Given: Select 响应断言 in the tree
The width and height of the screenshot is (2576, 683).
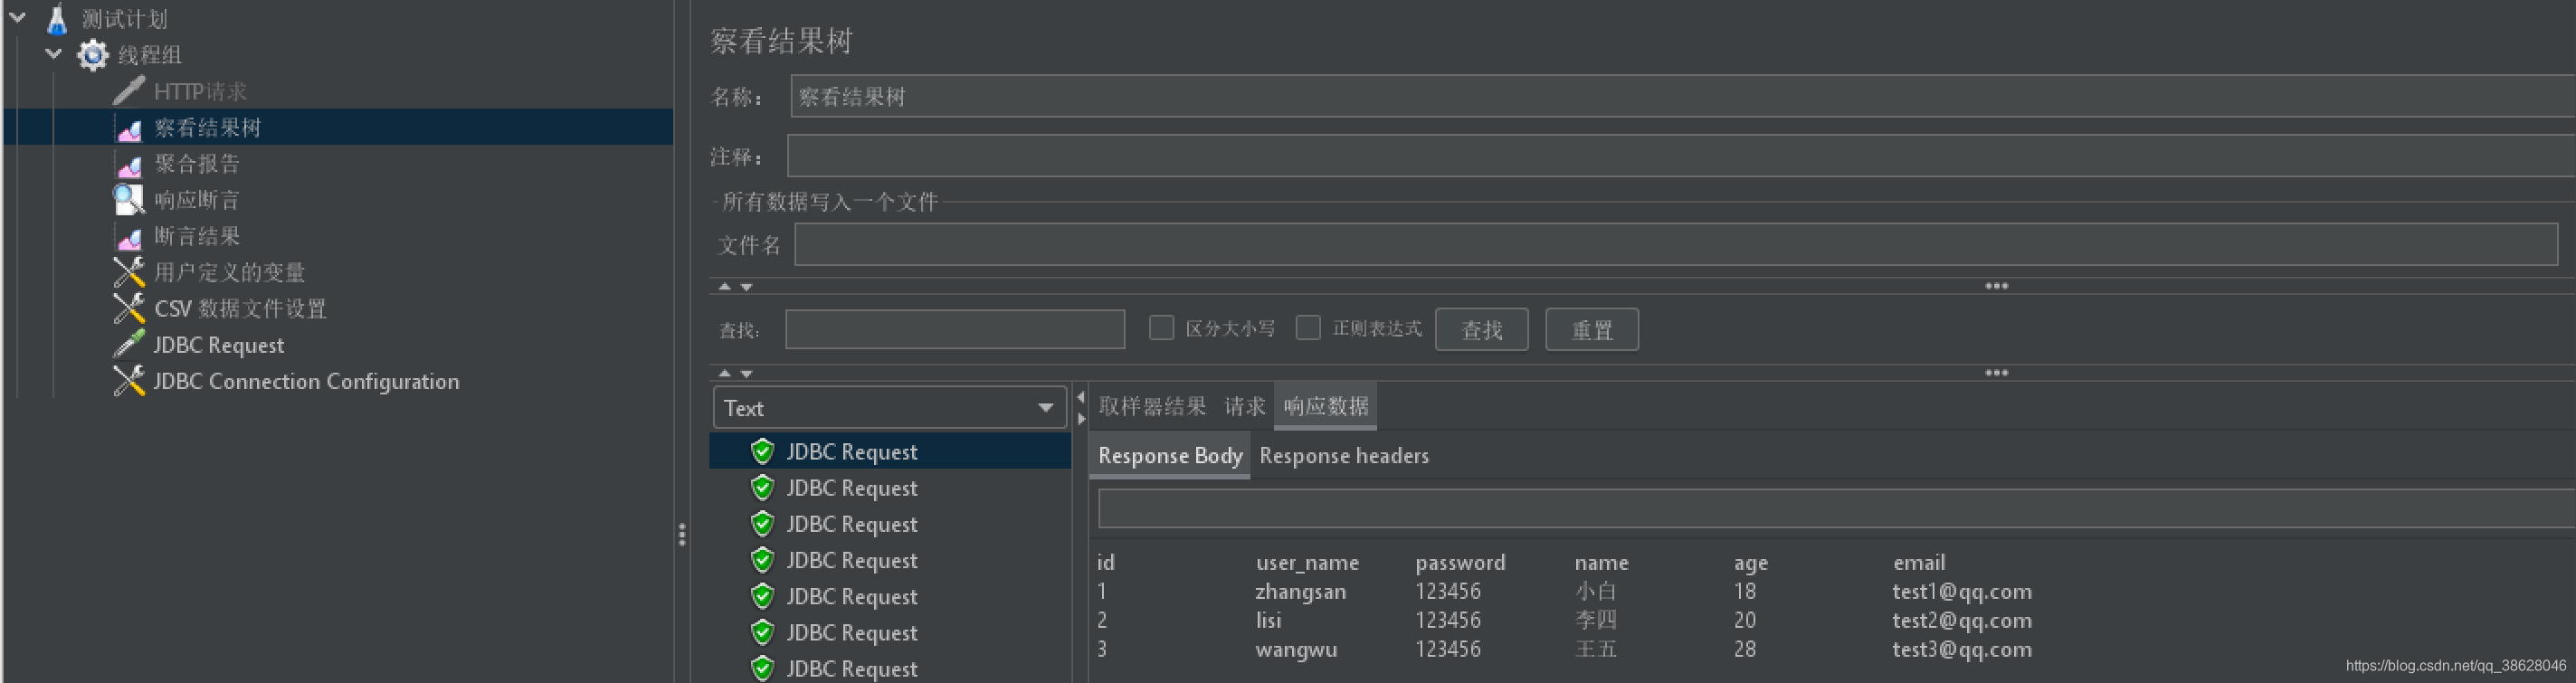Looking at the screenshot, I should tap(197, 200).
